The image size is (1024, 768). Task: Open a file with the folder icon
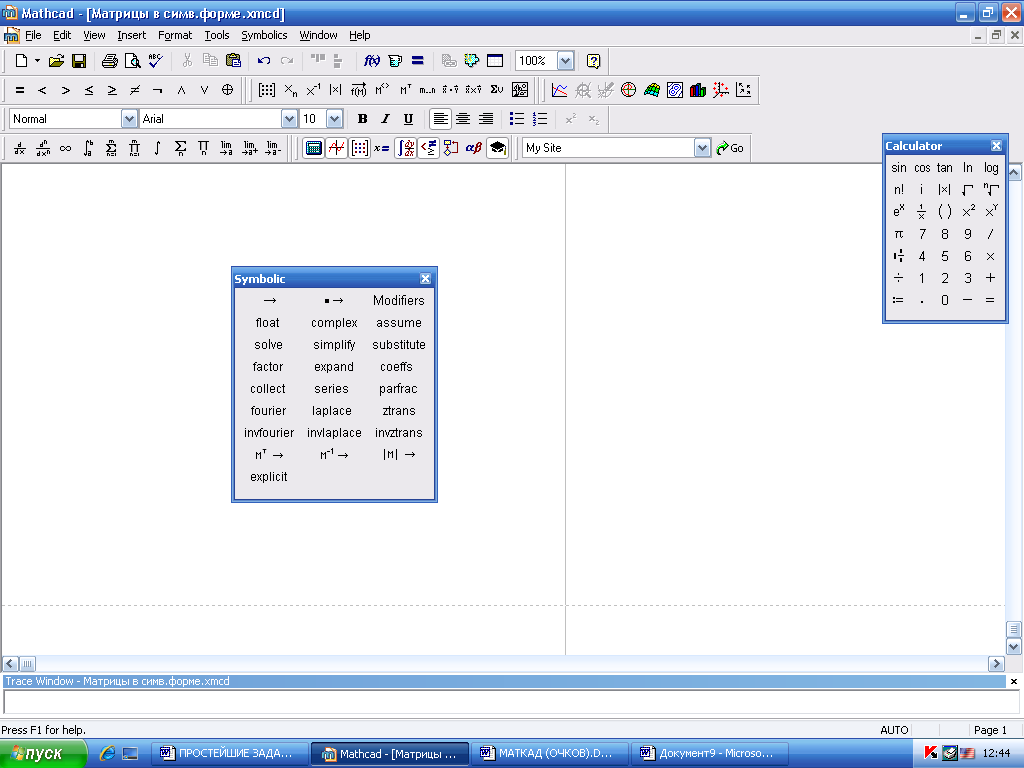pos(56,61)
